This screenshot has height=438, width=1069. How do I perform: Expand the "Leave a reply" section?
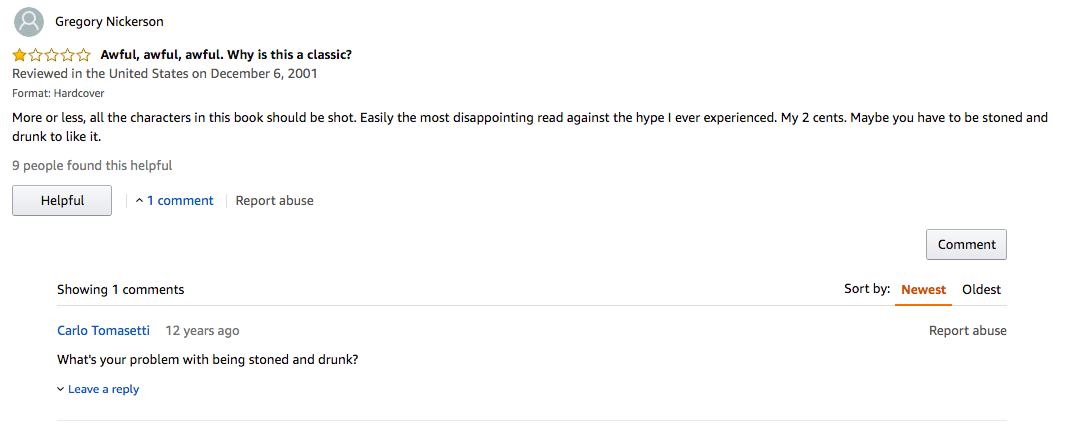click(98, 389)
